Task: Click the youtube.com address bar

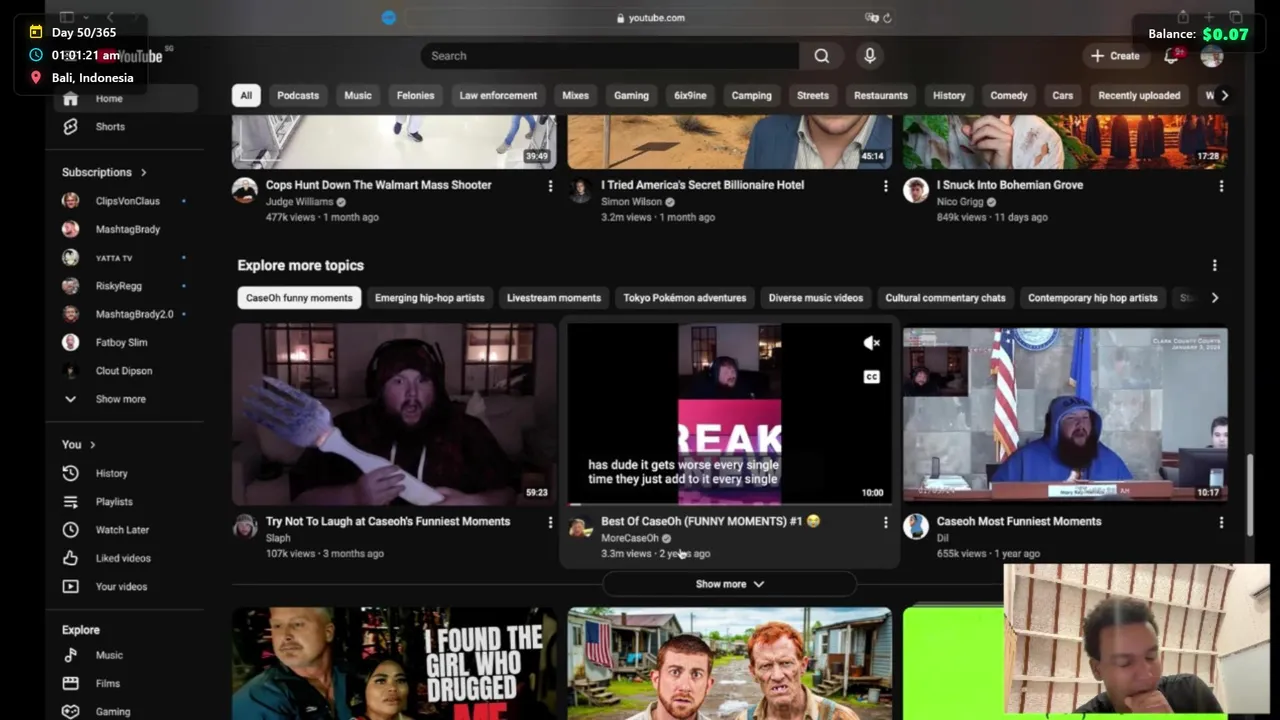Action: pos(650,18)
